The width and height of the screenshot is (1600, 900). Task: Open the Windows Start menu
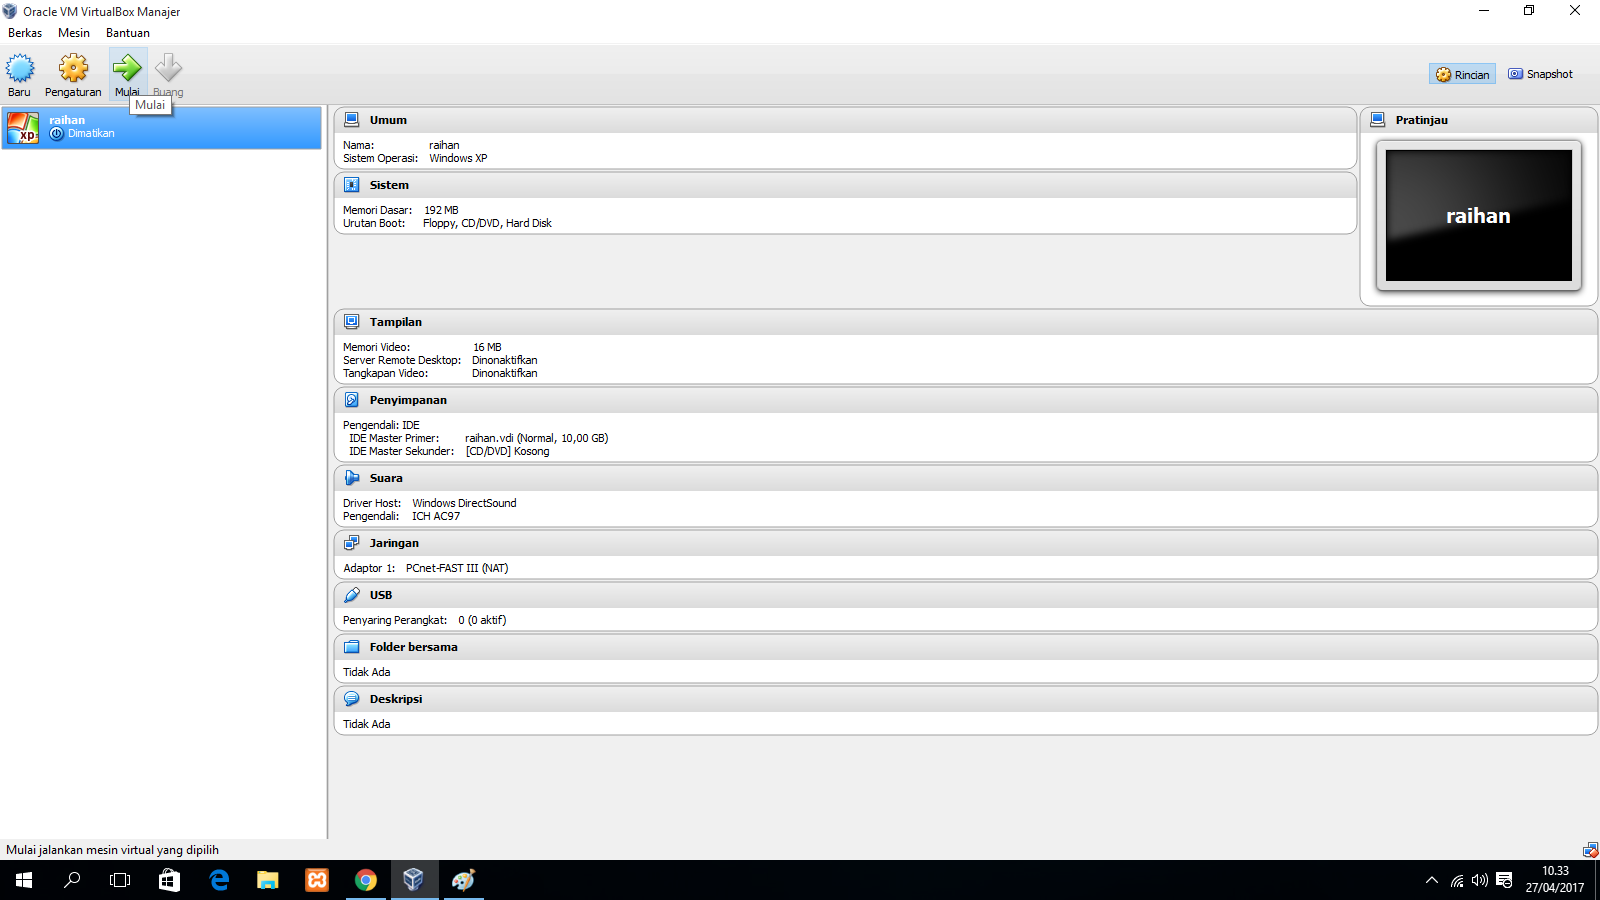click(24, 880)
